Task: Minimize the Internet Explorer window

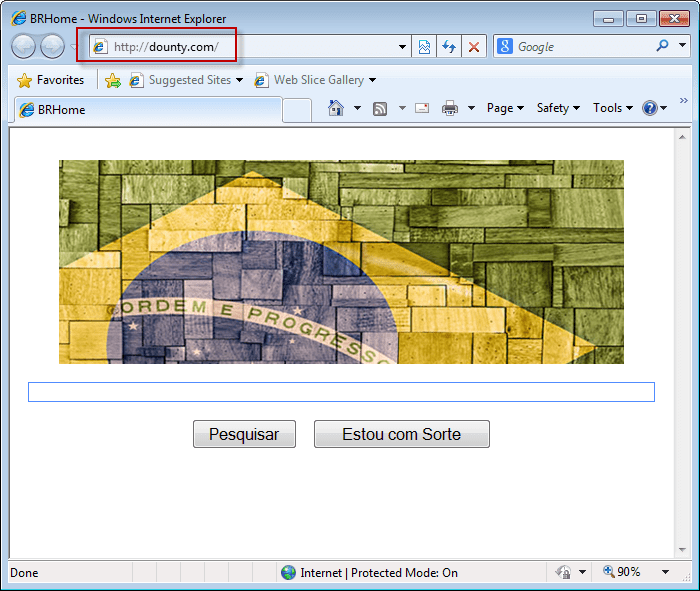Action: pos(608,19)
